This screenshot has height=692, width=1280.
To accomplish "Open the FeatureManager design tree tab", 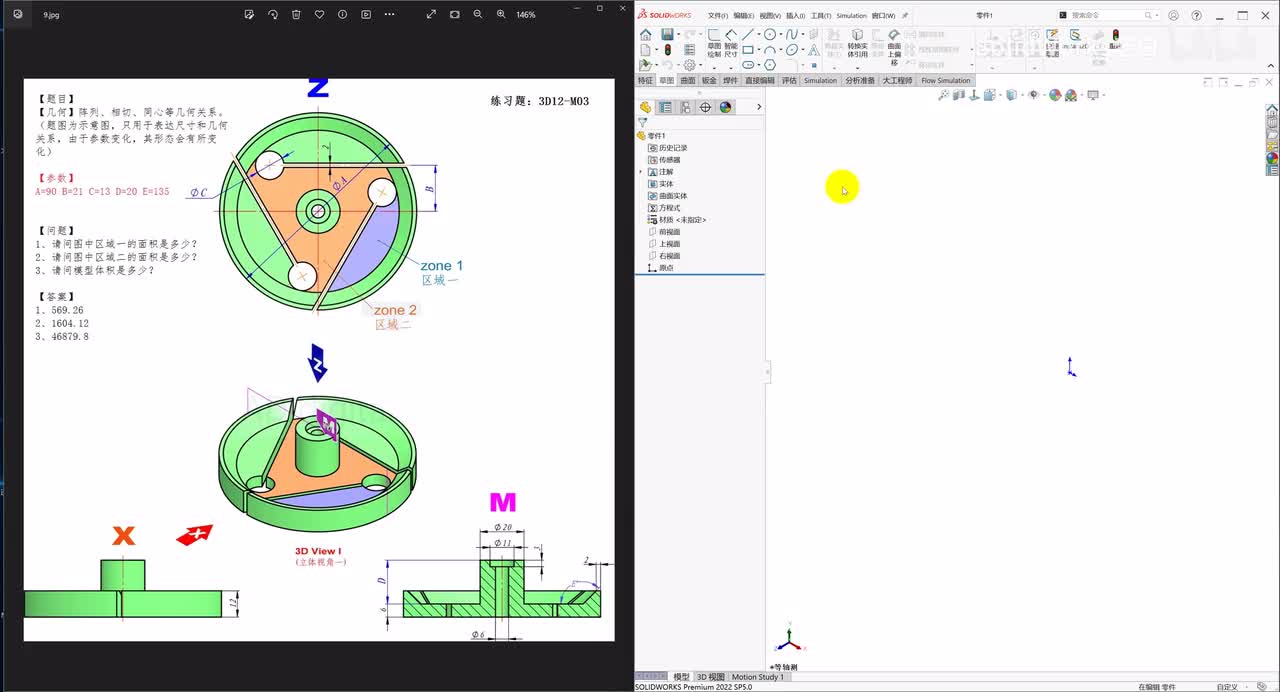I will click(645, 107).
